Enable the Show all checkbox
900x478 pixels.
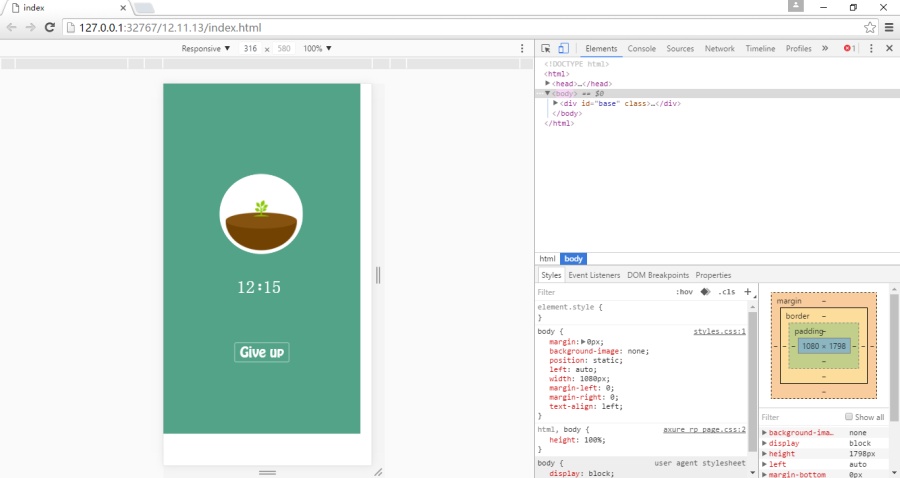click(x=848, y=417)
